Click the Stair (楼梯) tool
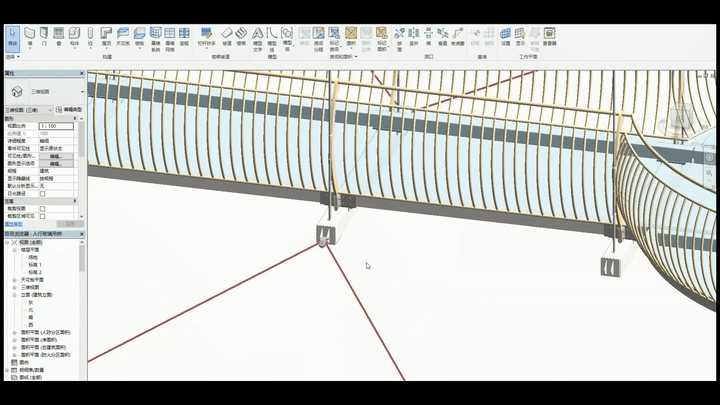720x405 pixels. pos(241,36)
